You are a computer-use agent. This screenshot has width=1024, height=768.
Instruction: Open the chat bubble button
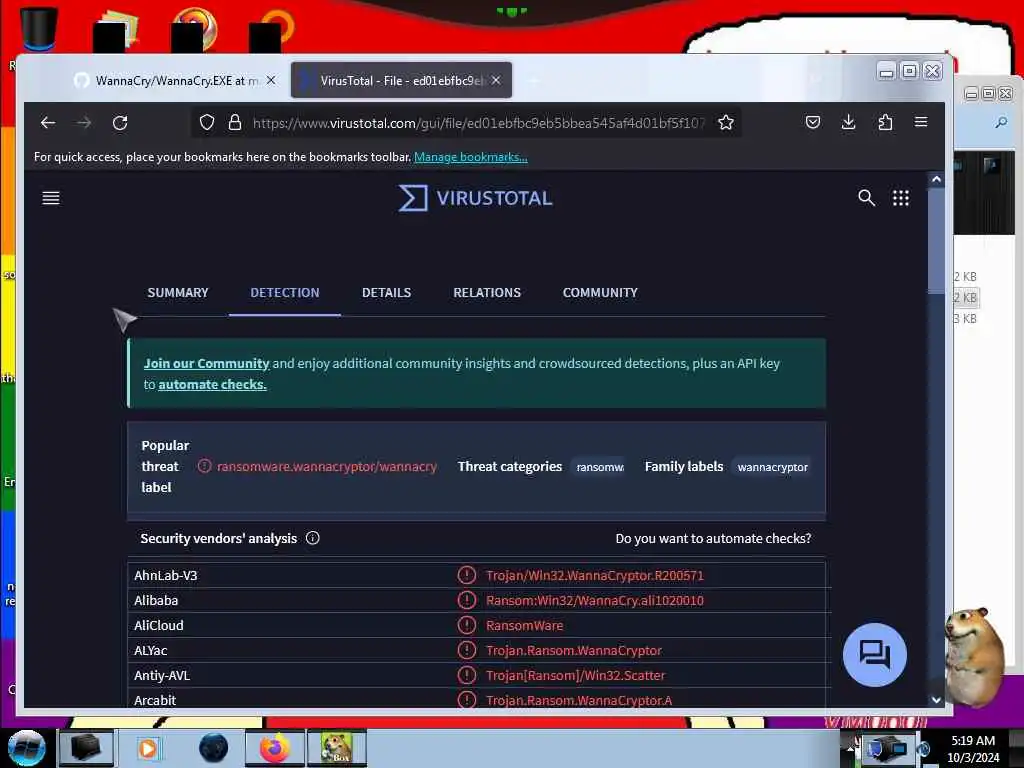pyautogui.click(x=874, y=654)
